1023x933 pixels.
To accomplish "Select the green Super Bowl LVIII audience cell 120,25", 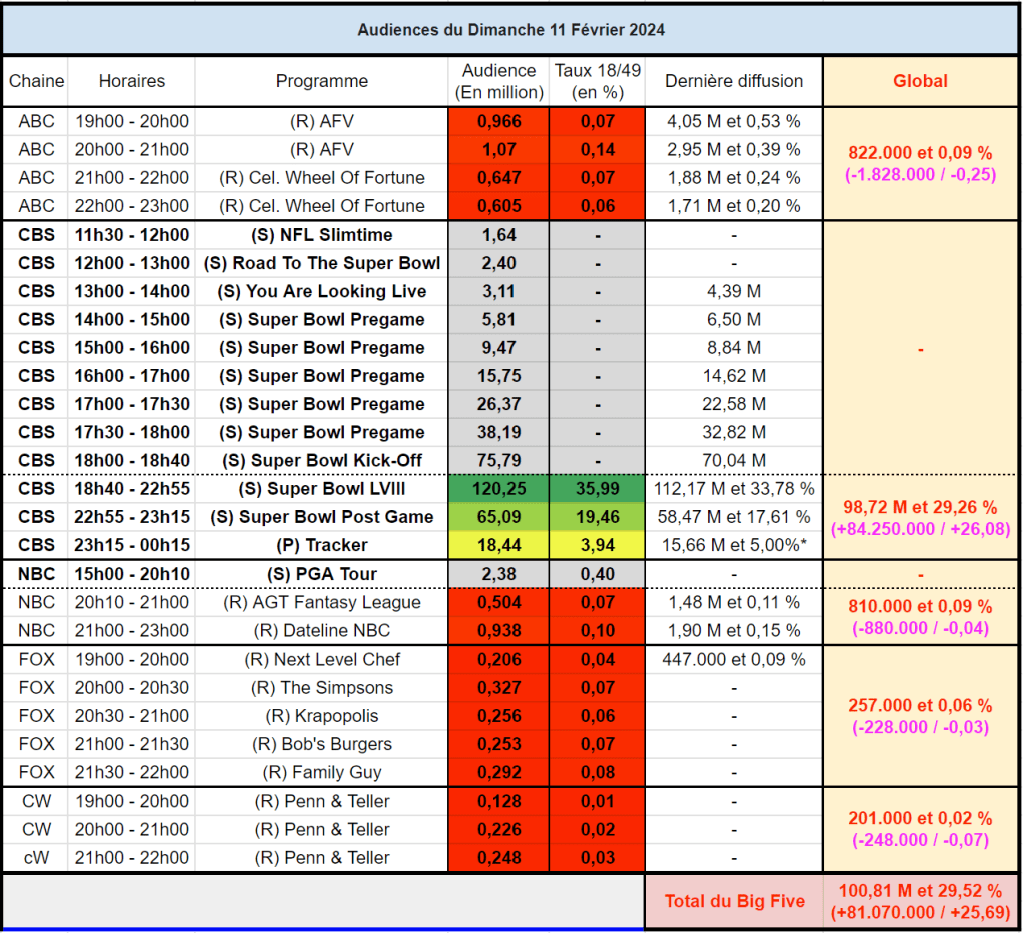I will [x=499, y=489].
